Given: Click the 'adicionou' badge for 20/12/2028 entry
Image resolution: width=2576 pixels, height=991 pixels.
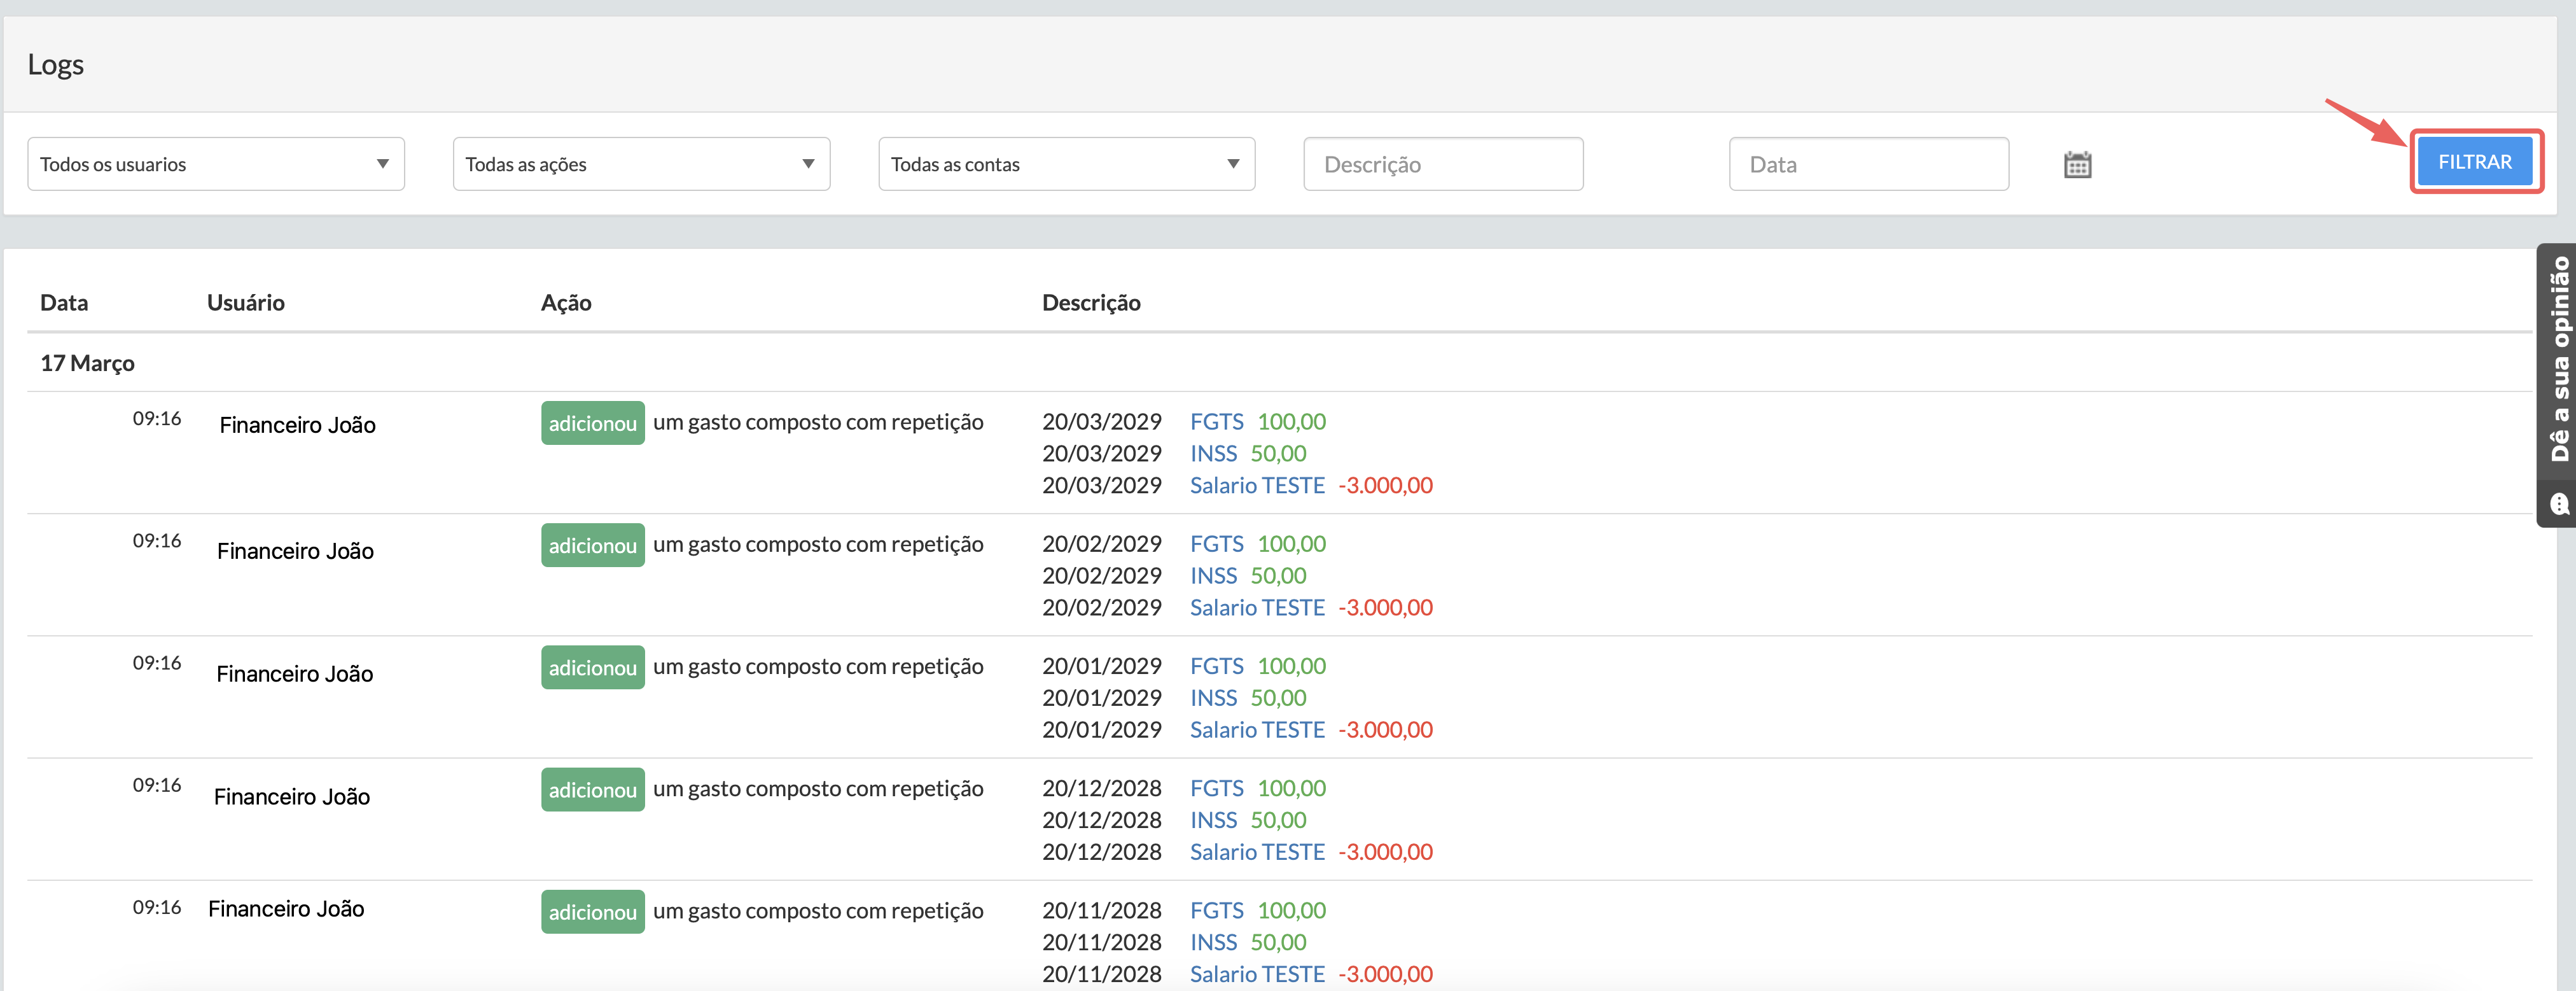Looking at the screenshot, I should (x=592, y=790).
